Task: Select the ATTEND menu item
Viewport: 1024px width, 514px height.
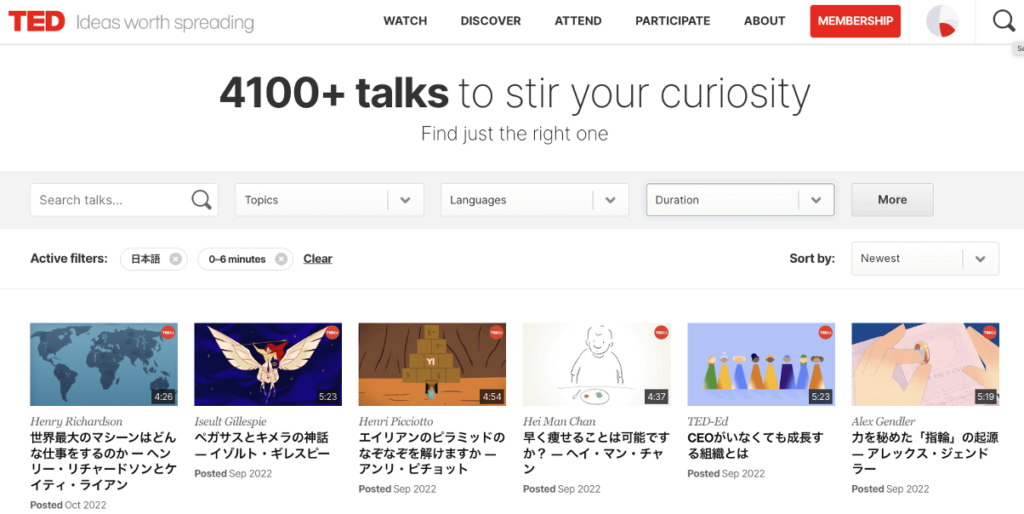Action: 578,21
